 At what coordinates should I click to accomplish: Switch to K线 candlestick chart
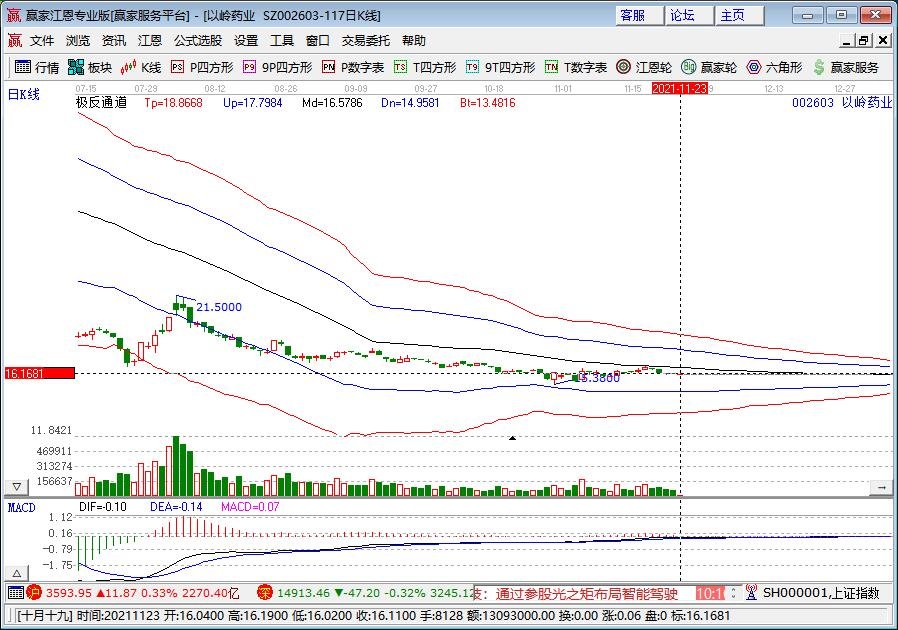click(x=141, y=68)
